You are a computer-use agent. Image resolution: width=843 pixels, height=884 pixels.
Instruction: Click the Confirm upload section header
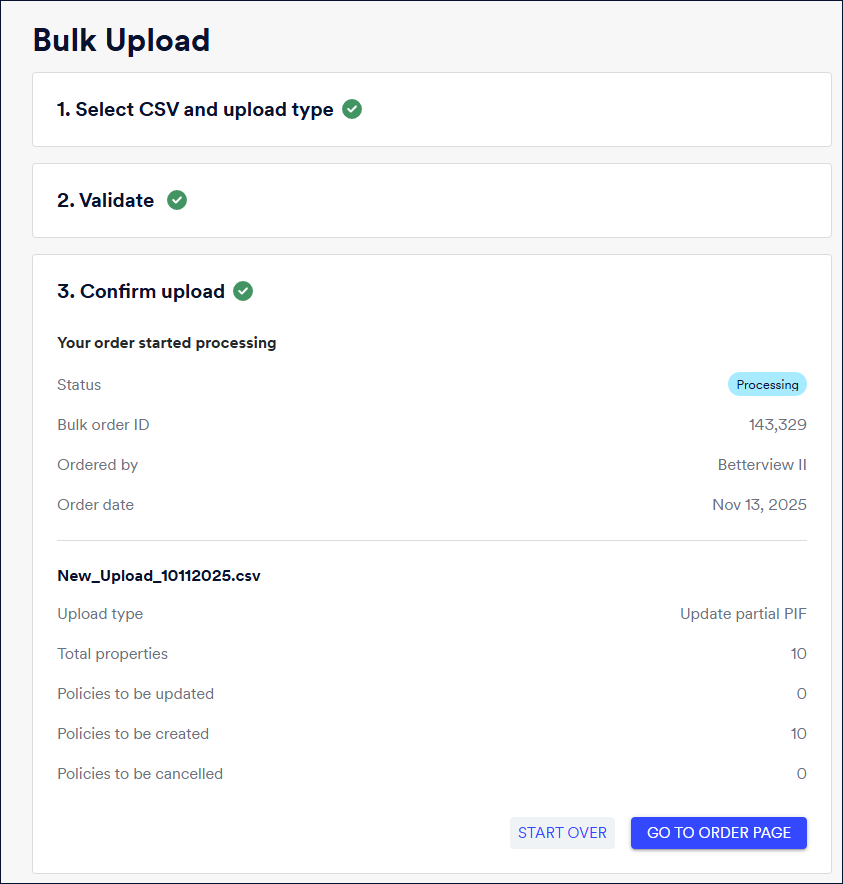[x=141, y=292]
